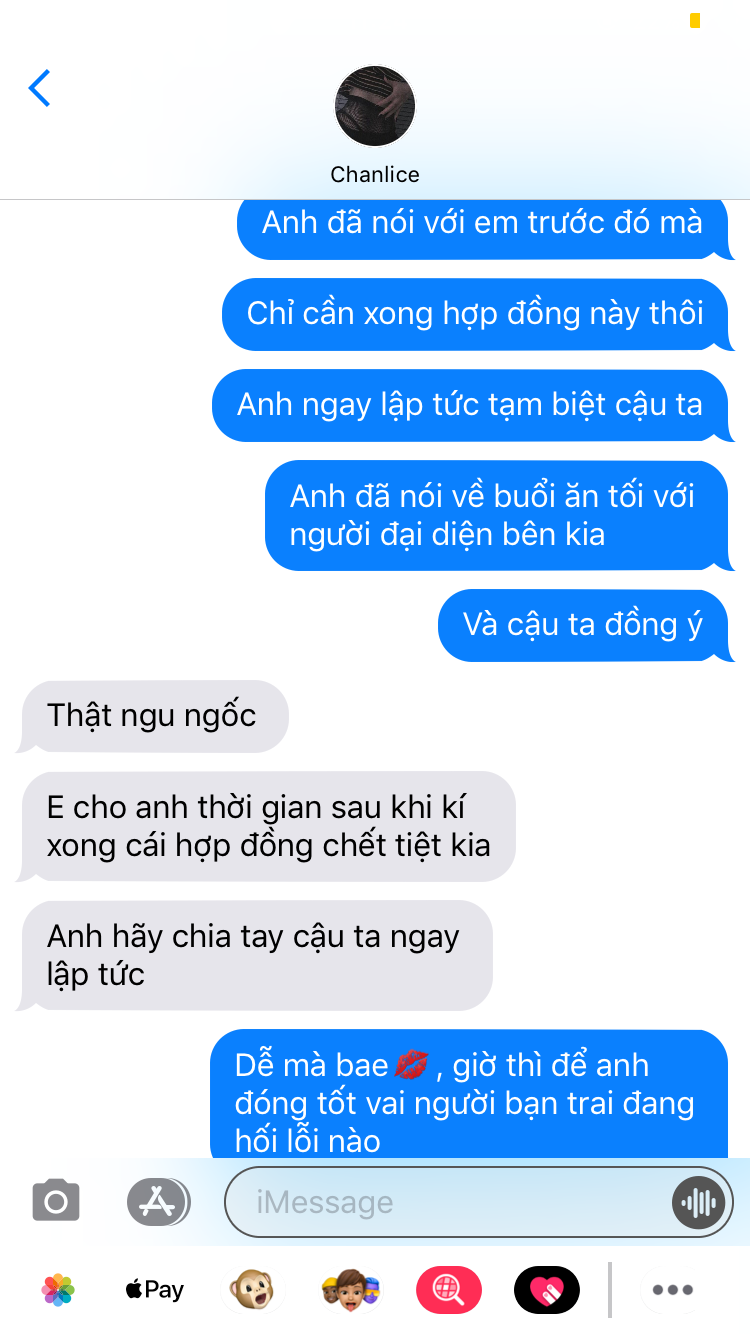Open the App Store apps button

(x=158, y=1201)
